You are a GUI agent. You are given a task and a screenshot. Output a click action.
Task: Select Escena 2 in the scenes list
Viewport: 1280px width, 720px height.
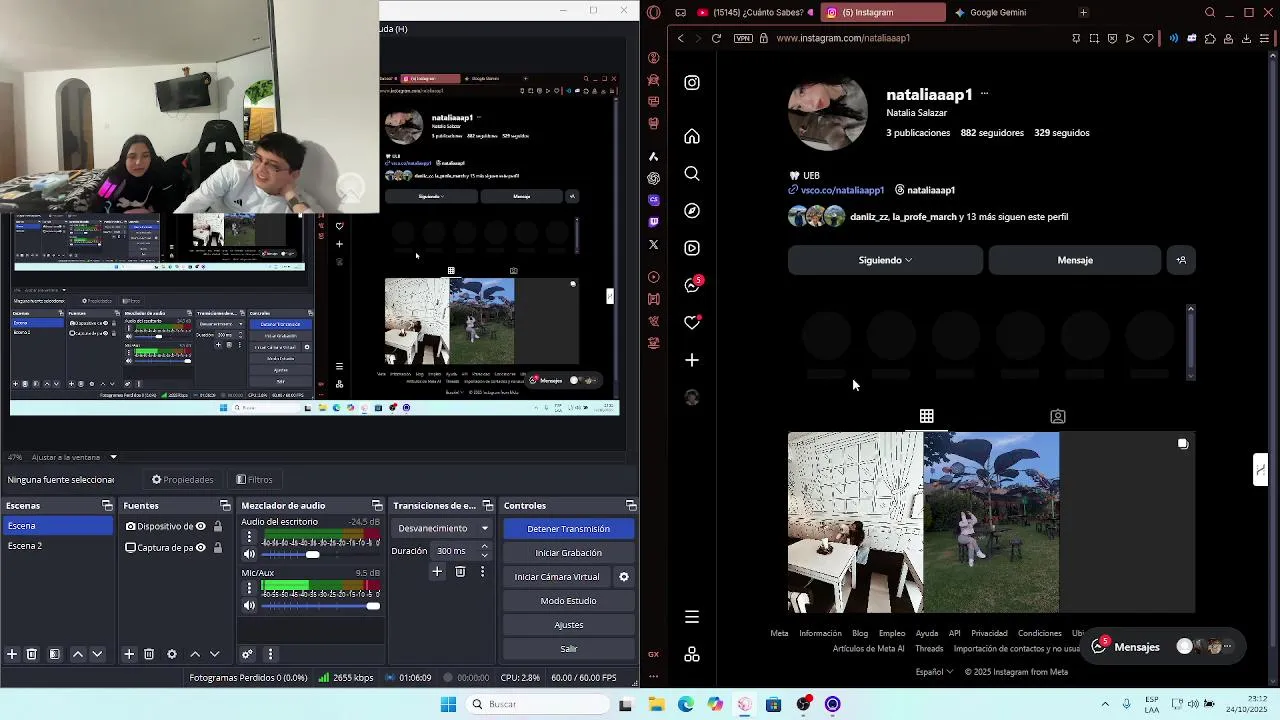57,547
